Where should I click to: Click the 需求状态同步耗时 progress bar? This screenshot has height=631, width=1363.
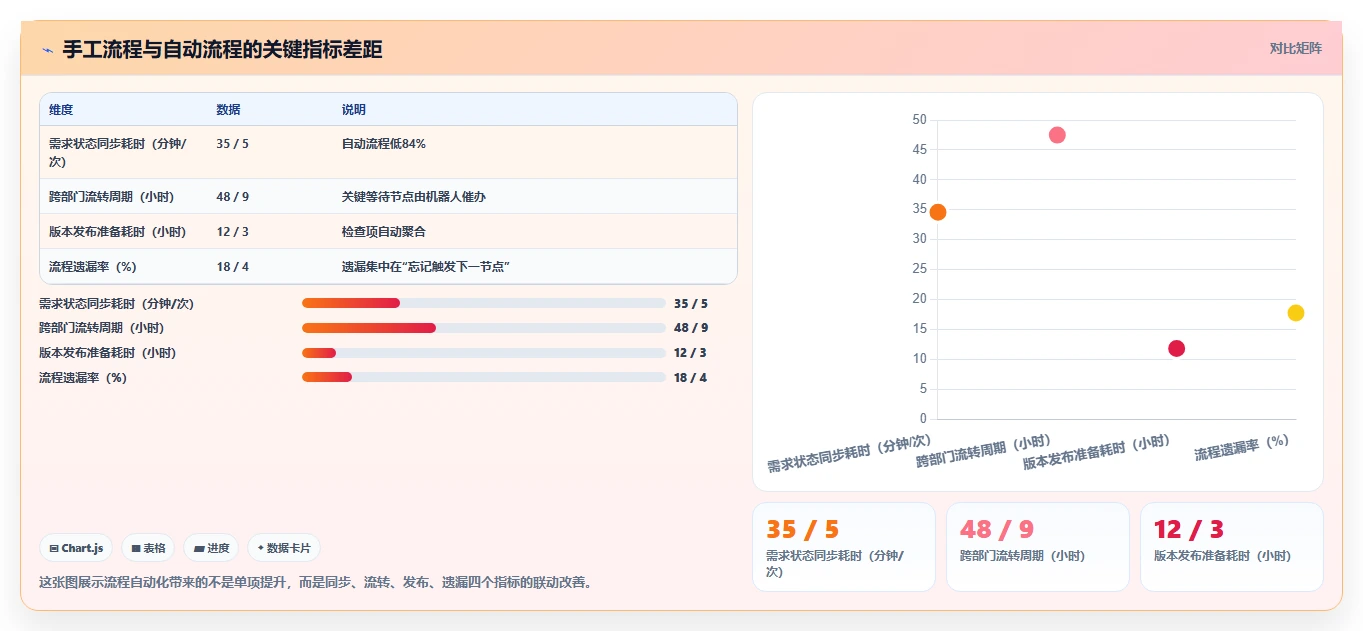pos(484,303)
